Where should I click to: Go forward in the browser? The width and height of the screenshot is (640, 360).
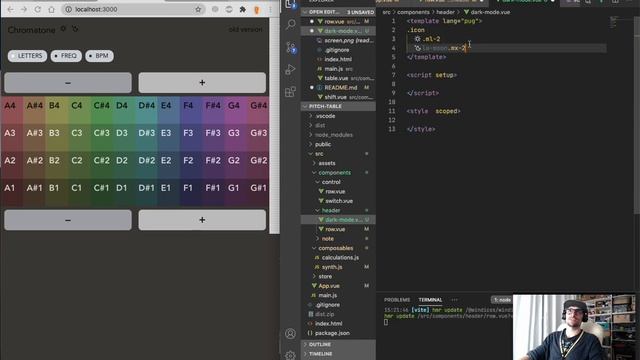24,9
